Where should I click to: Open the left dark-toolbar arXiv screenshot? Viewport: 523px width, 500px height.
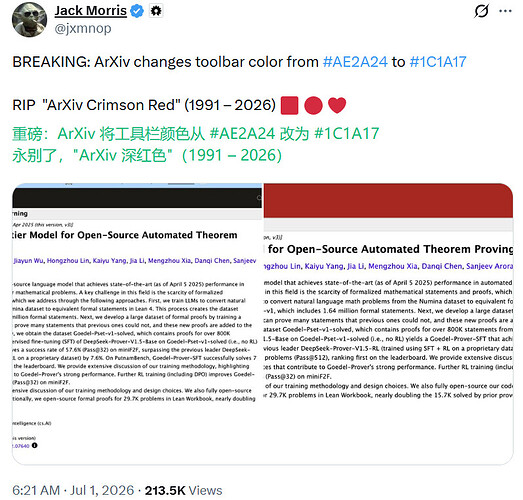tap(137, 323)
